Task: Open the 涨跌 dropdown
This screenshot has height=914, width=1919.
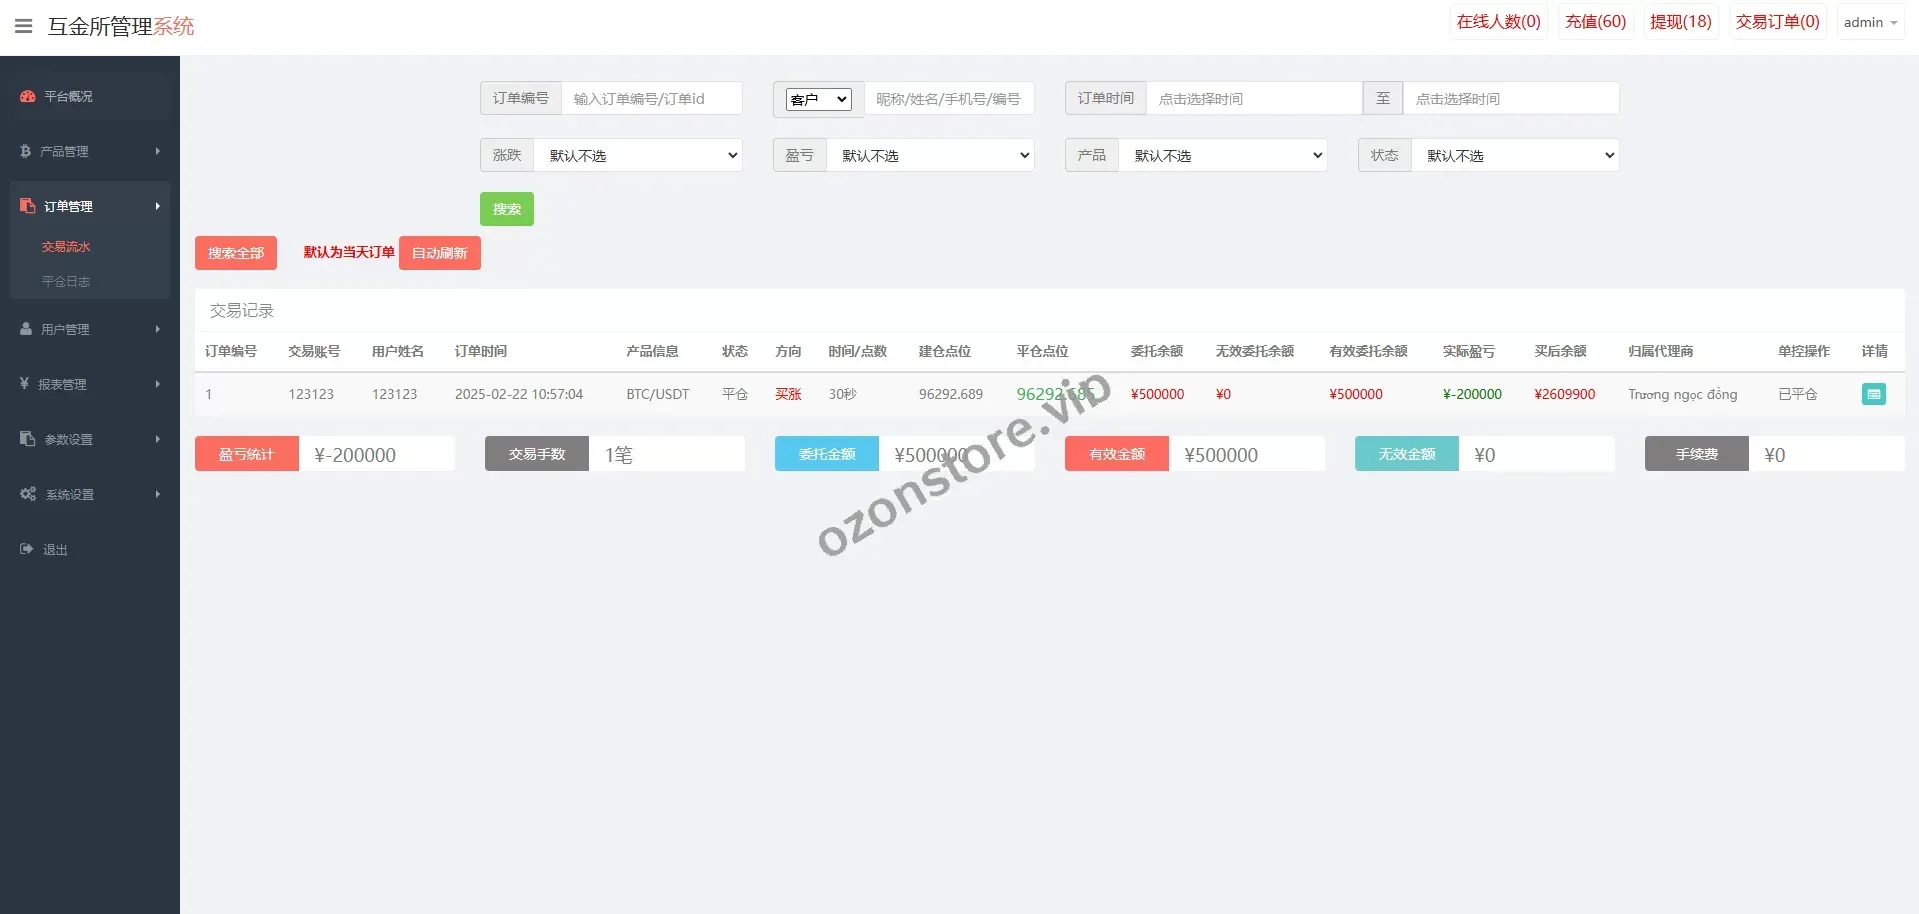Action: [x=638, y=155]
